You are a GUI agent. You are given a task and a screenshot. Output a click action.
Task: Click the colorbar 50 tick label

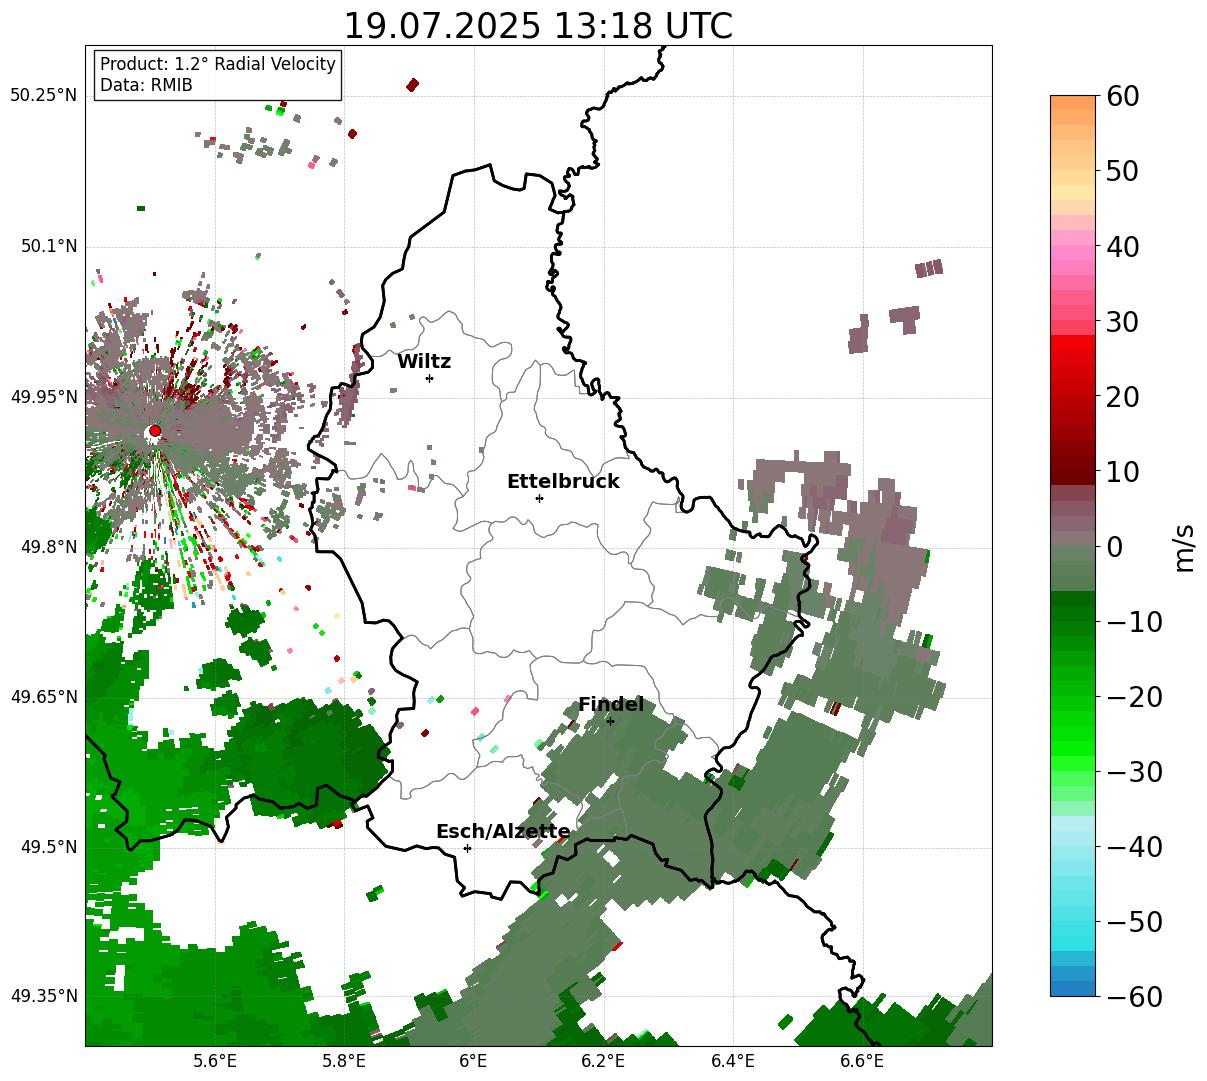click(1123, 171)
